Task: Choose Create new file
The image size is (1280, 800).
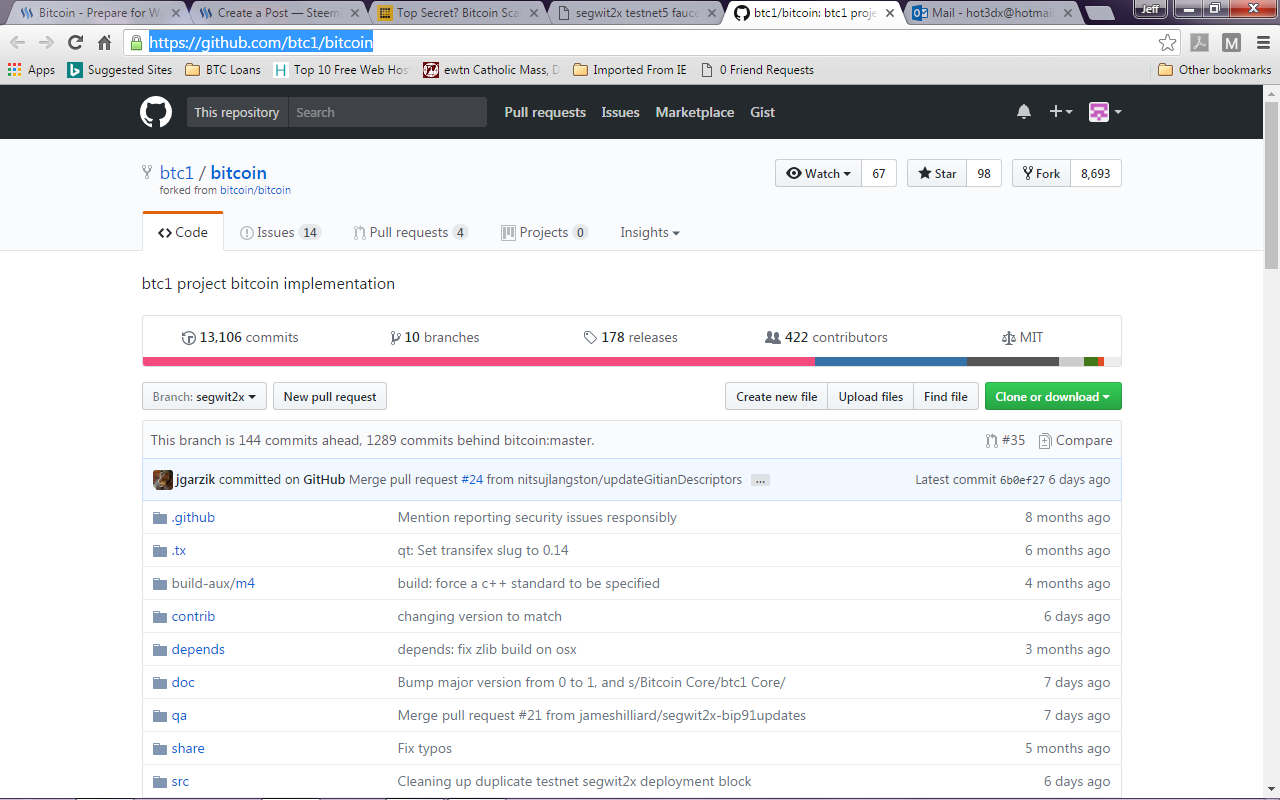Action: (777, 397)
